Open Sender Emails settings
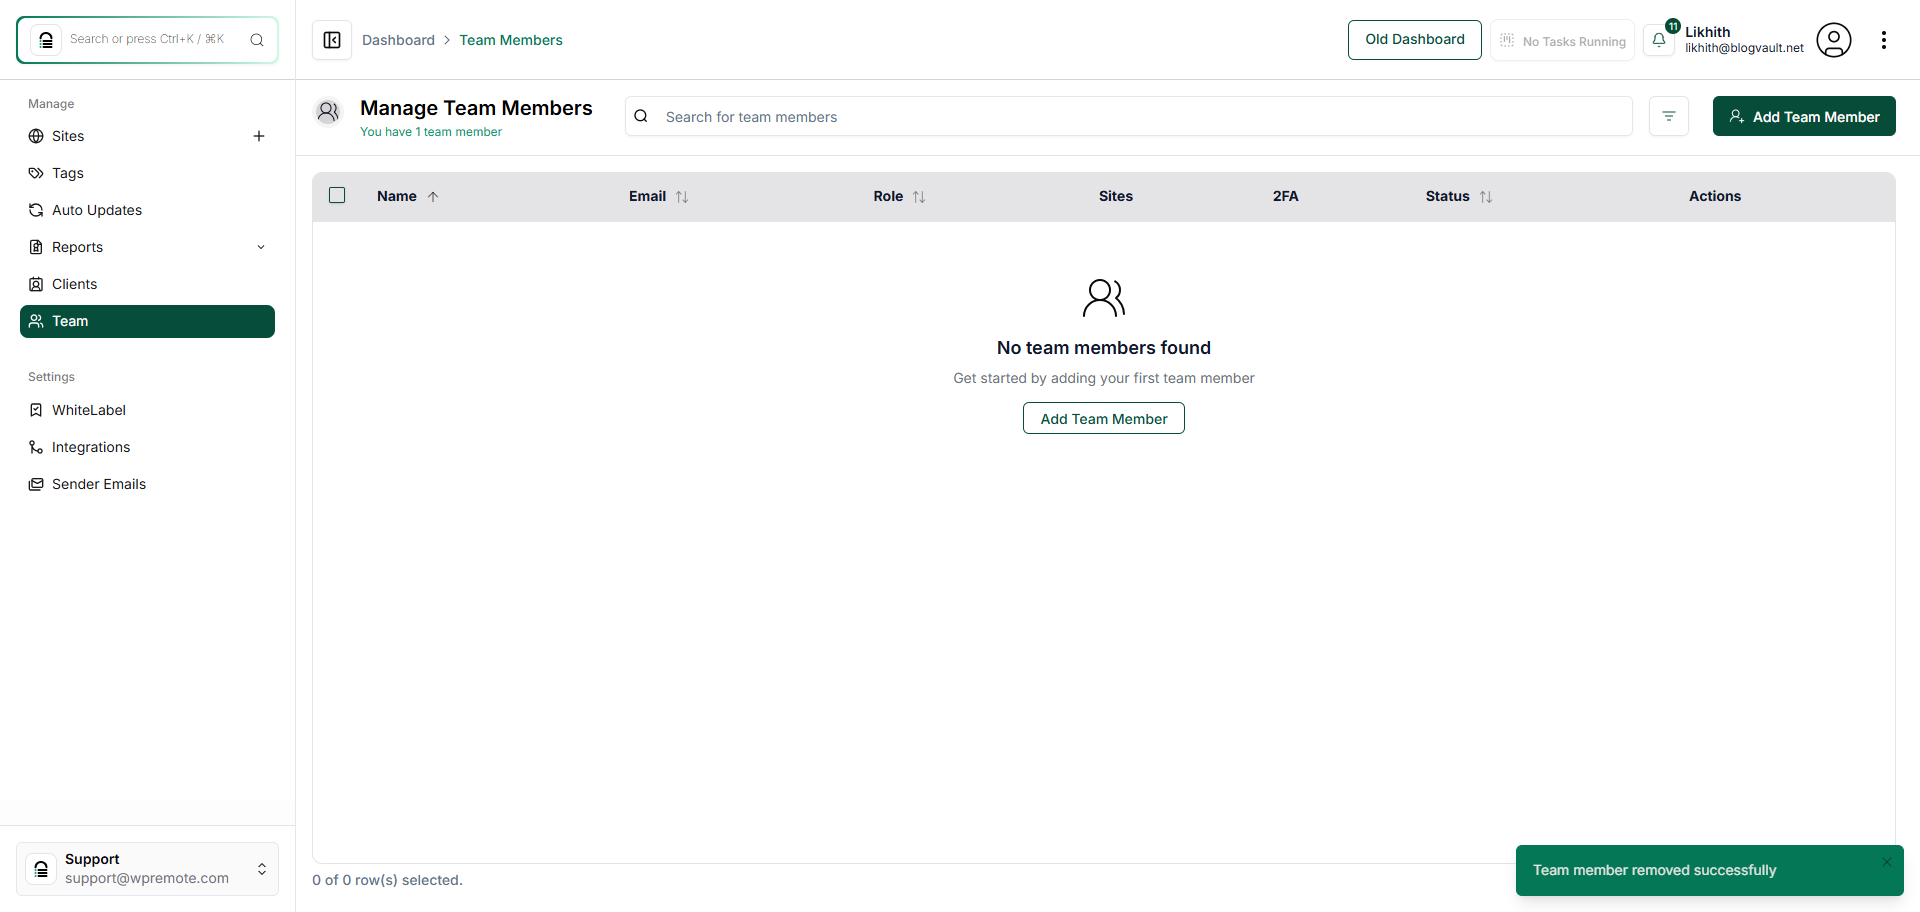 [98, 484]
